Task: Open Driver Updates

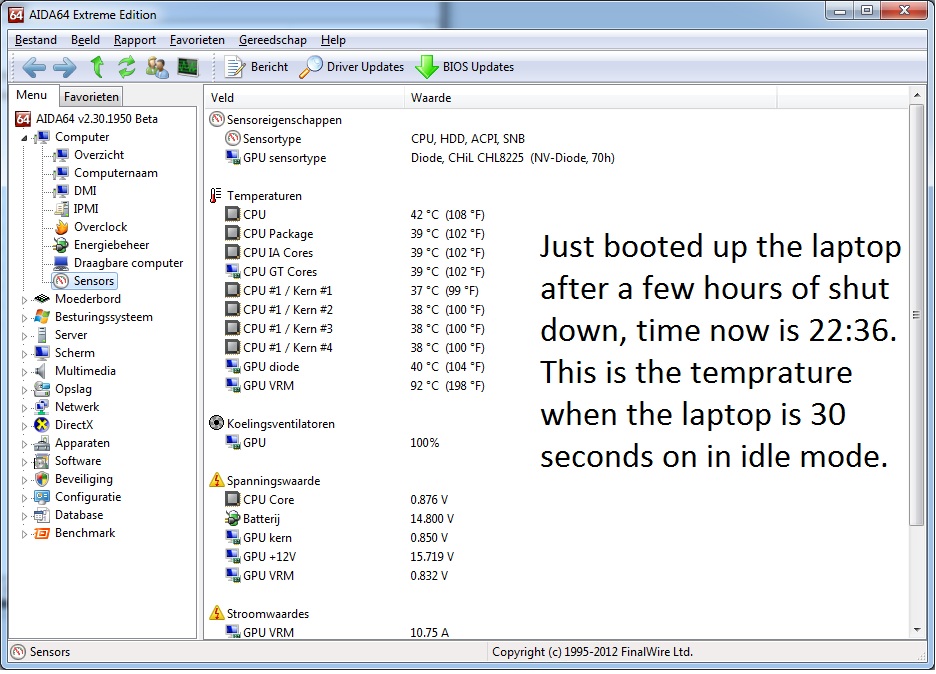Action: (352, 67)
